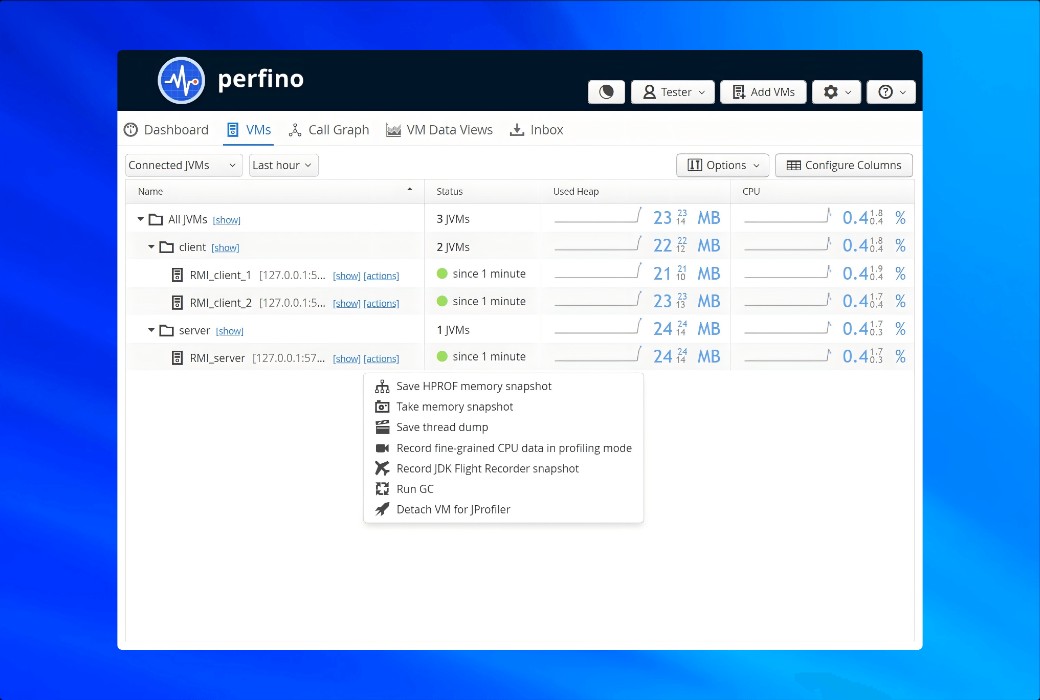
Task: Open the Connected JVMs dropdown
Action: [x=183, y=165]
